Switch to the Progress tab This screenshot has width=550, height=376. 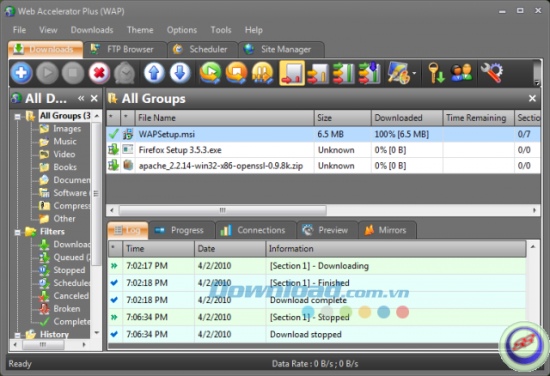click(182, 230)
